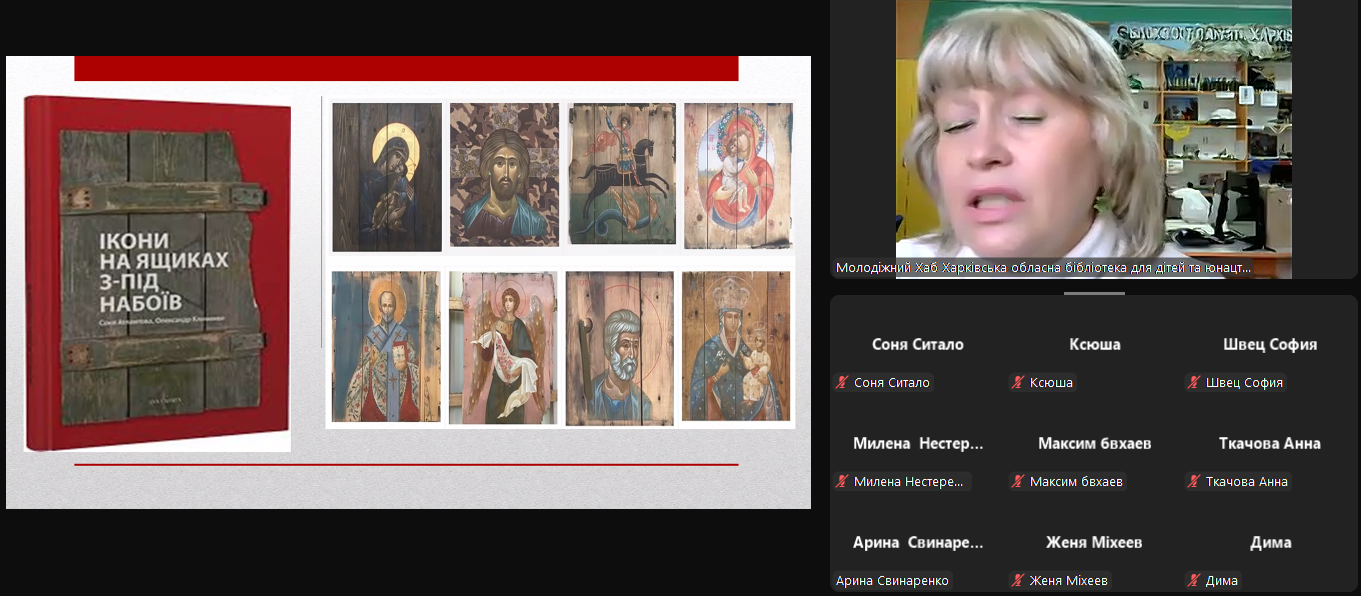Click the large "Арина Свинаре…" participant name
Image resolution: width=1361 pixels, height=596 pixels.
tap(918, 543)
